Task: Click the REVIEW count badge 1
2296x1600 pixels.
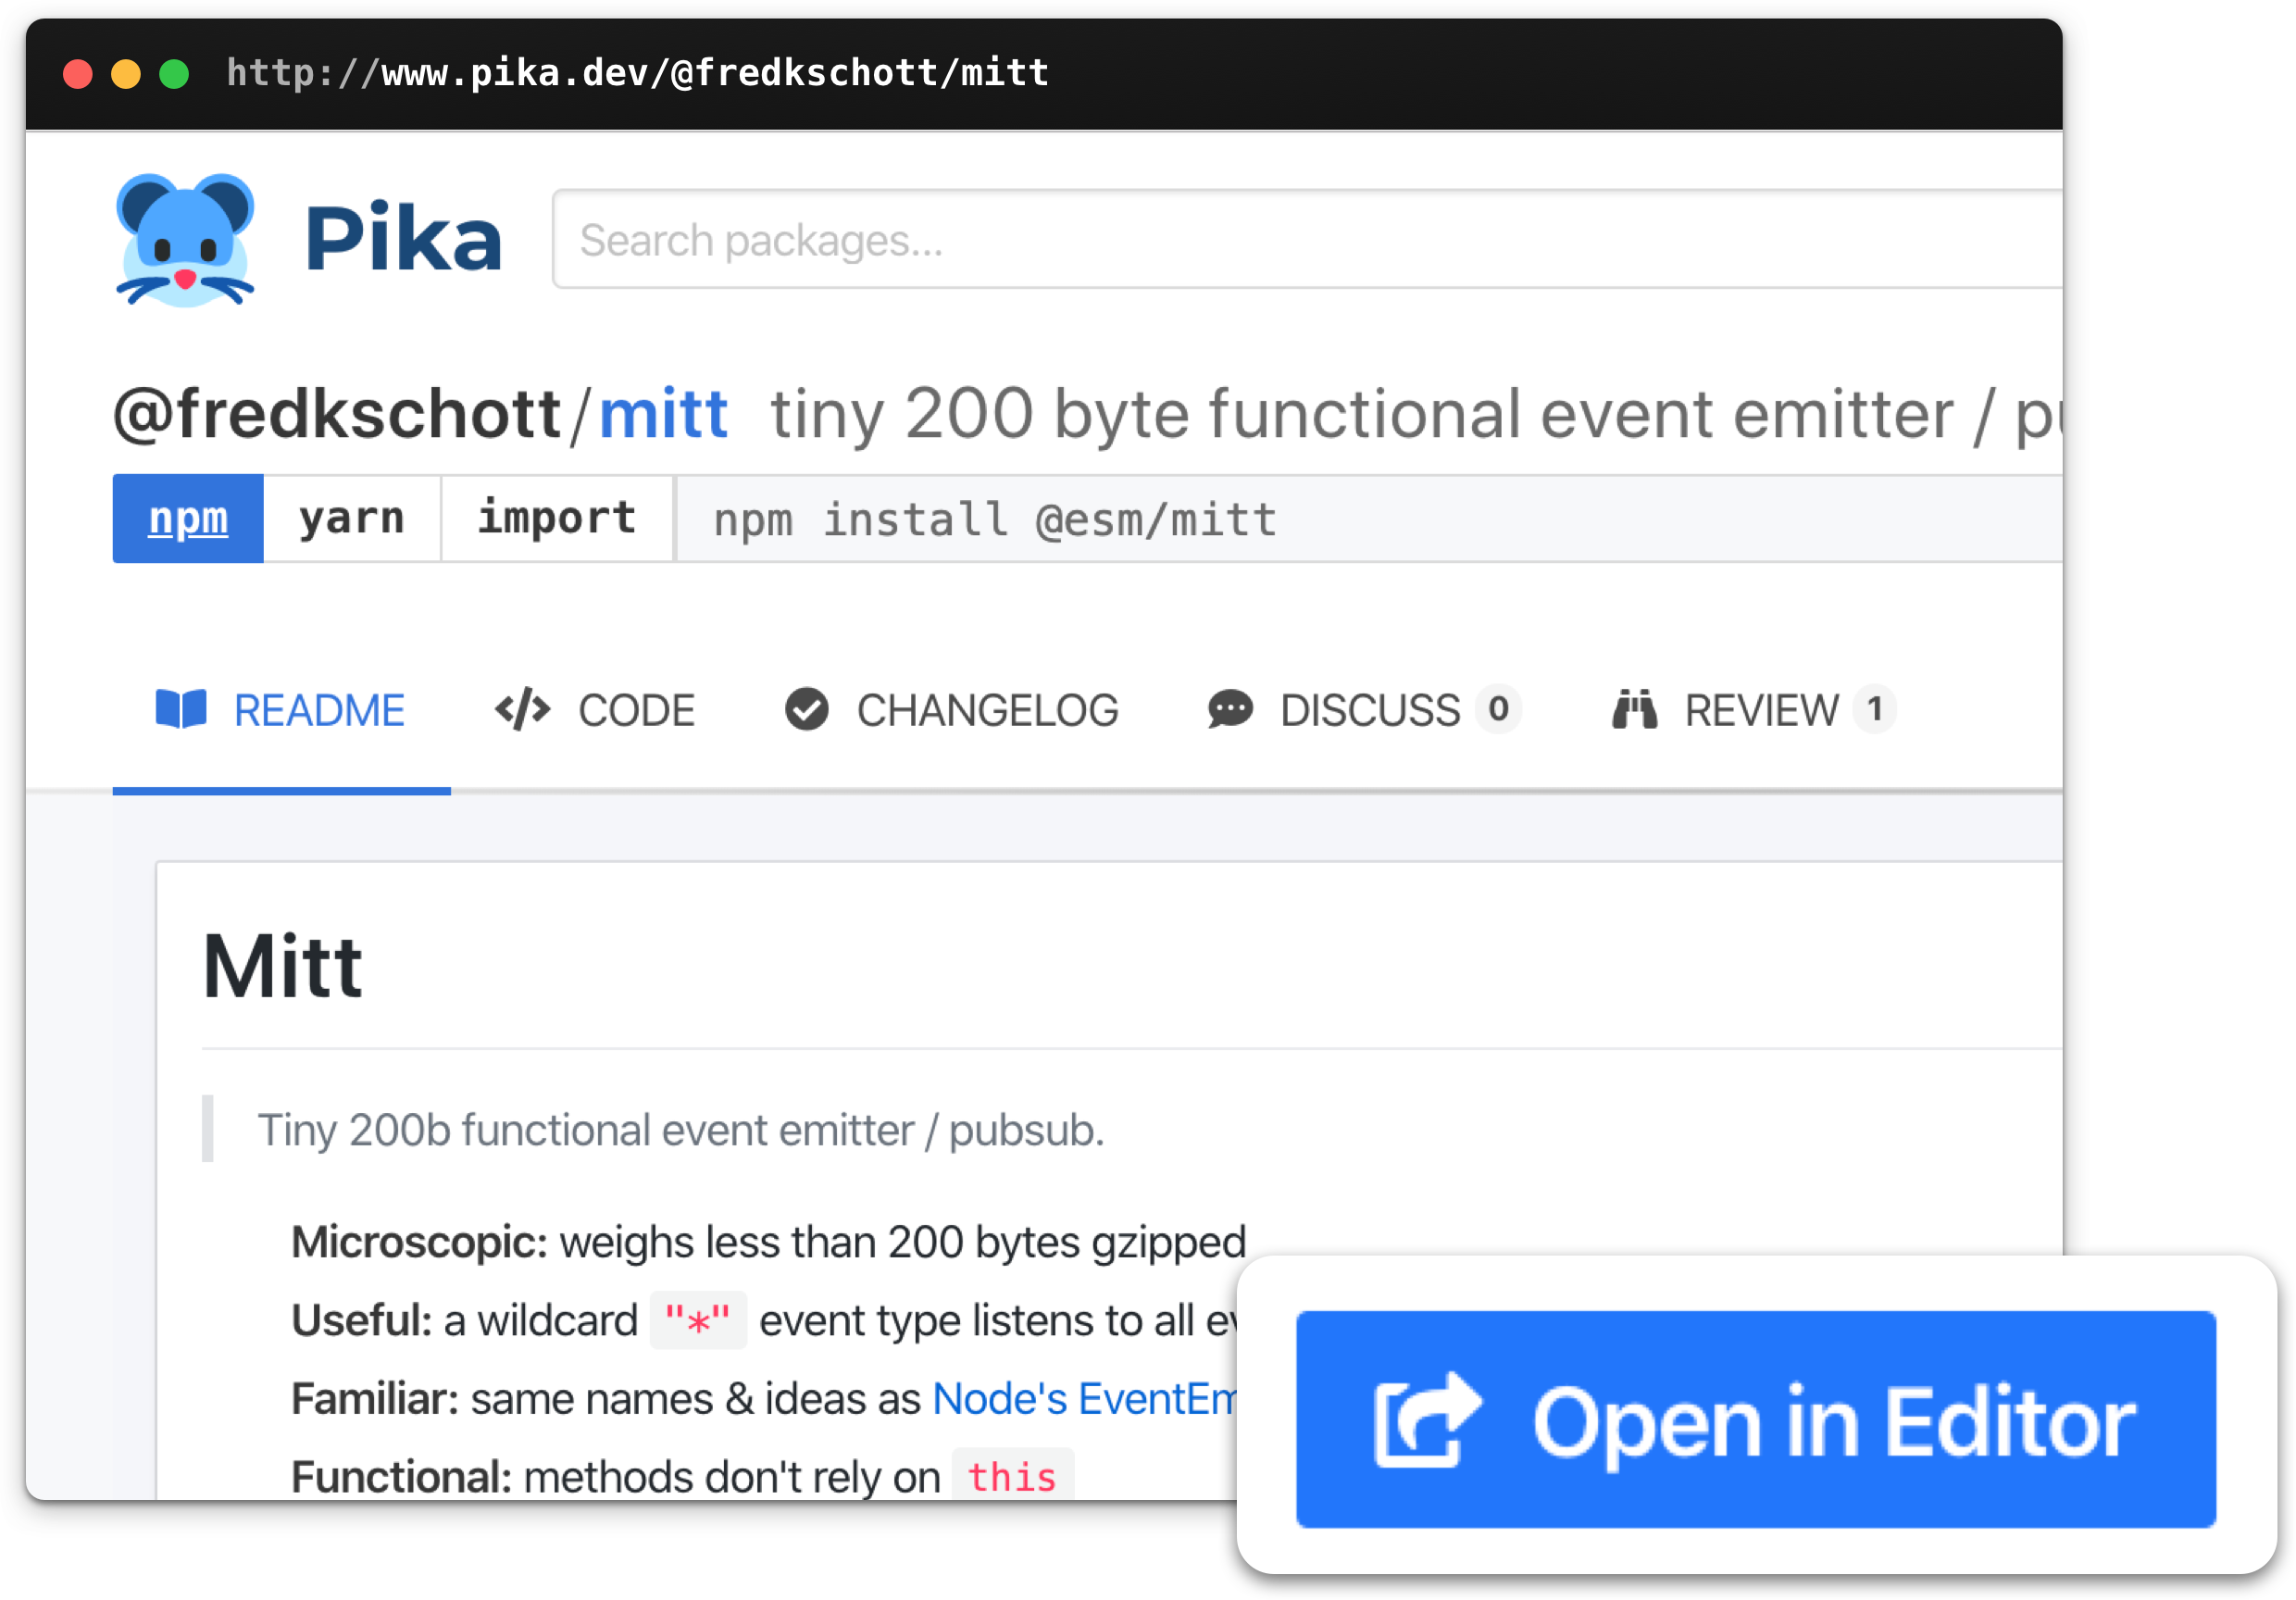Action: [1875, 709]
